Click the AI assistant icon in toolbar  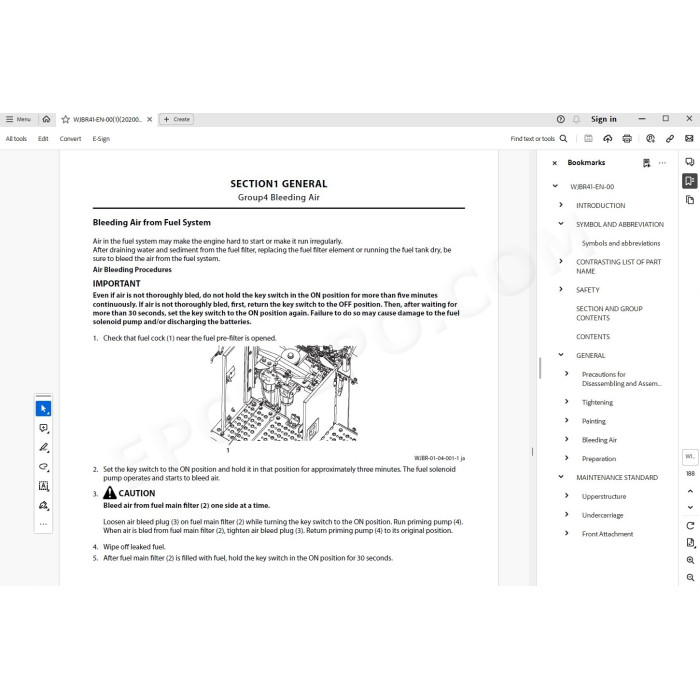point(650,139)
